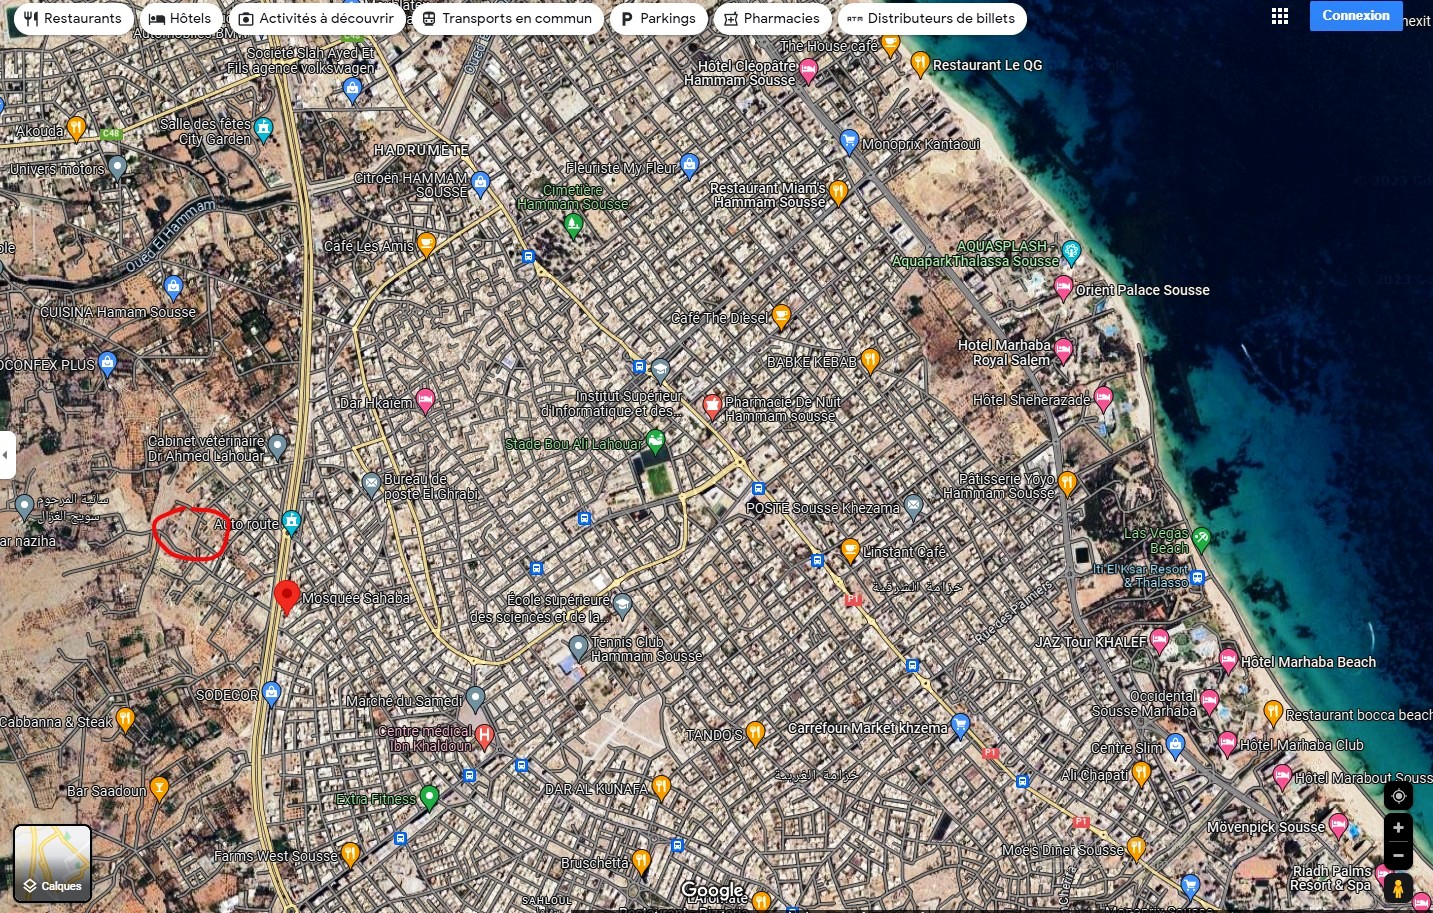Open the Google apps grid icon
This screenshot has height=913, width=1433.
[1279, 16]
